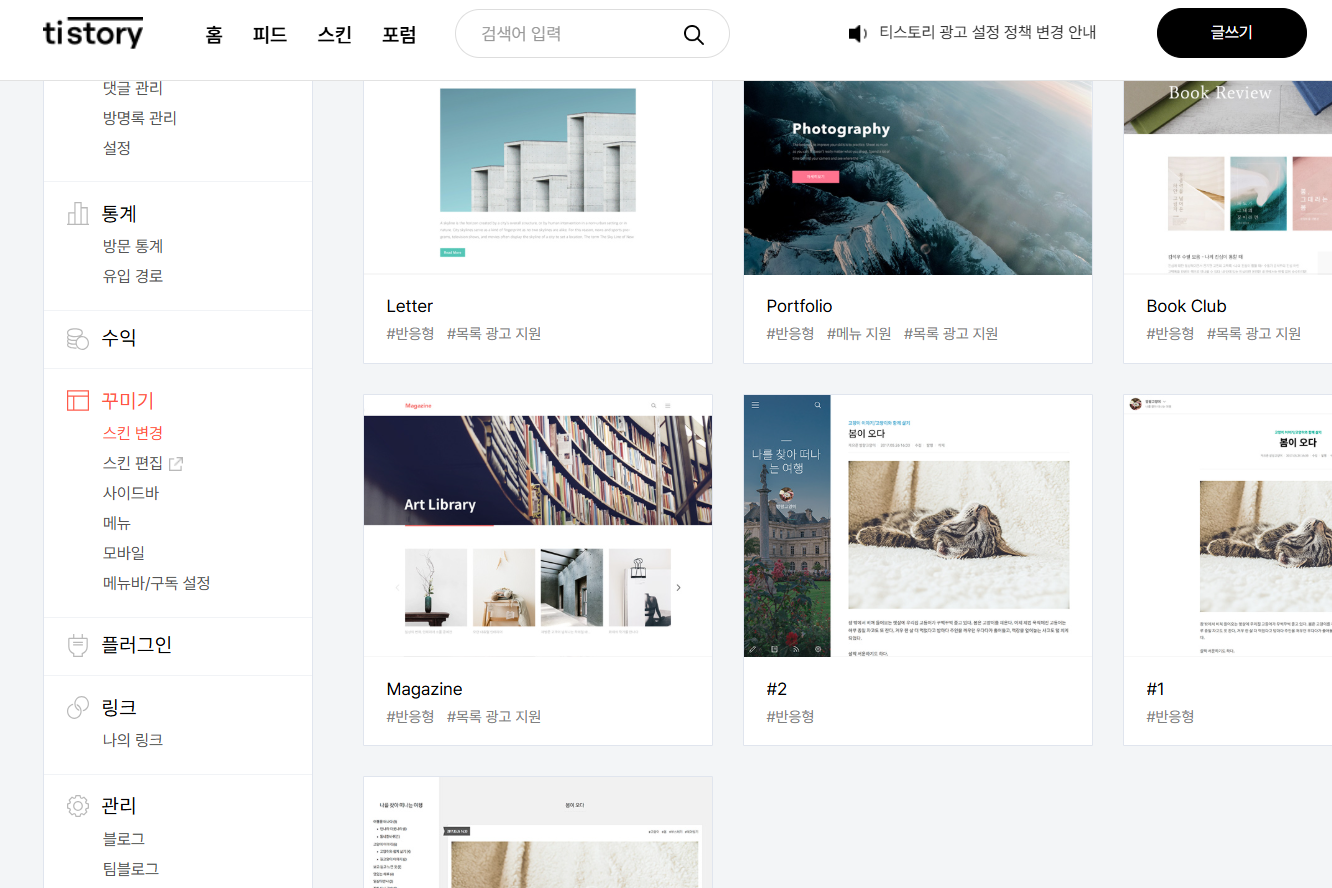Open 블로그 under 관리
The width and height of the screenshot is (1332, 888).
point(124,839)
